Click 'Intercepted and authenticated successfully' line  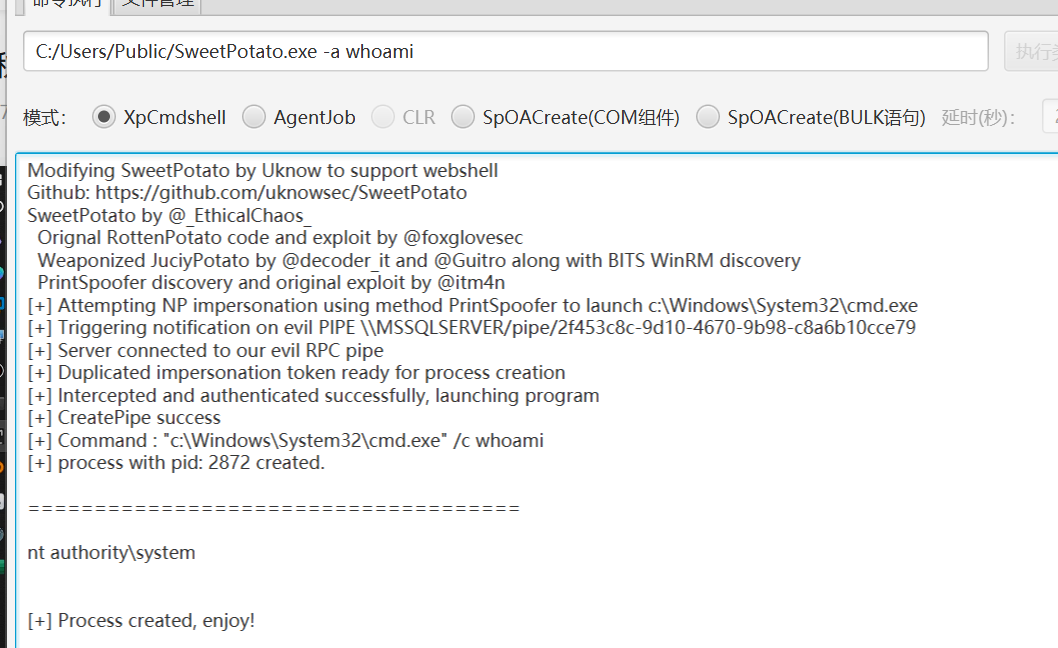[313, 396]
